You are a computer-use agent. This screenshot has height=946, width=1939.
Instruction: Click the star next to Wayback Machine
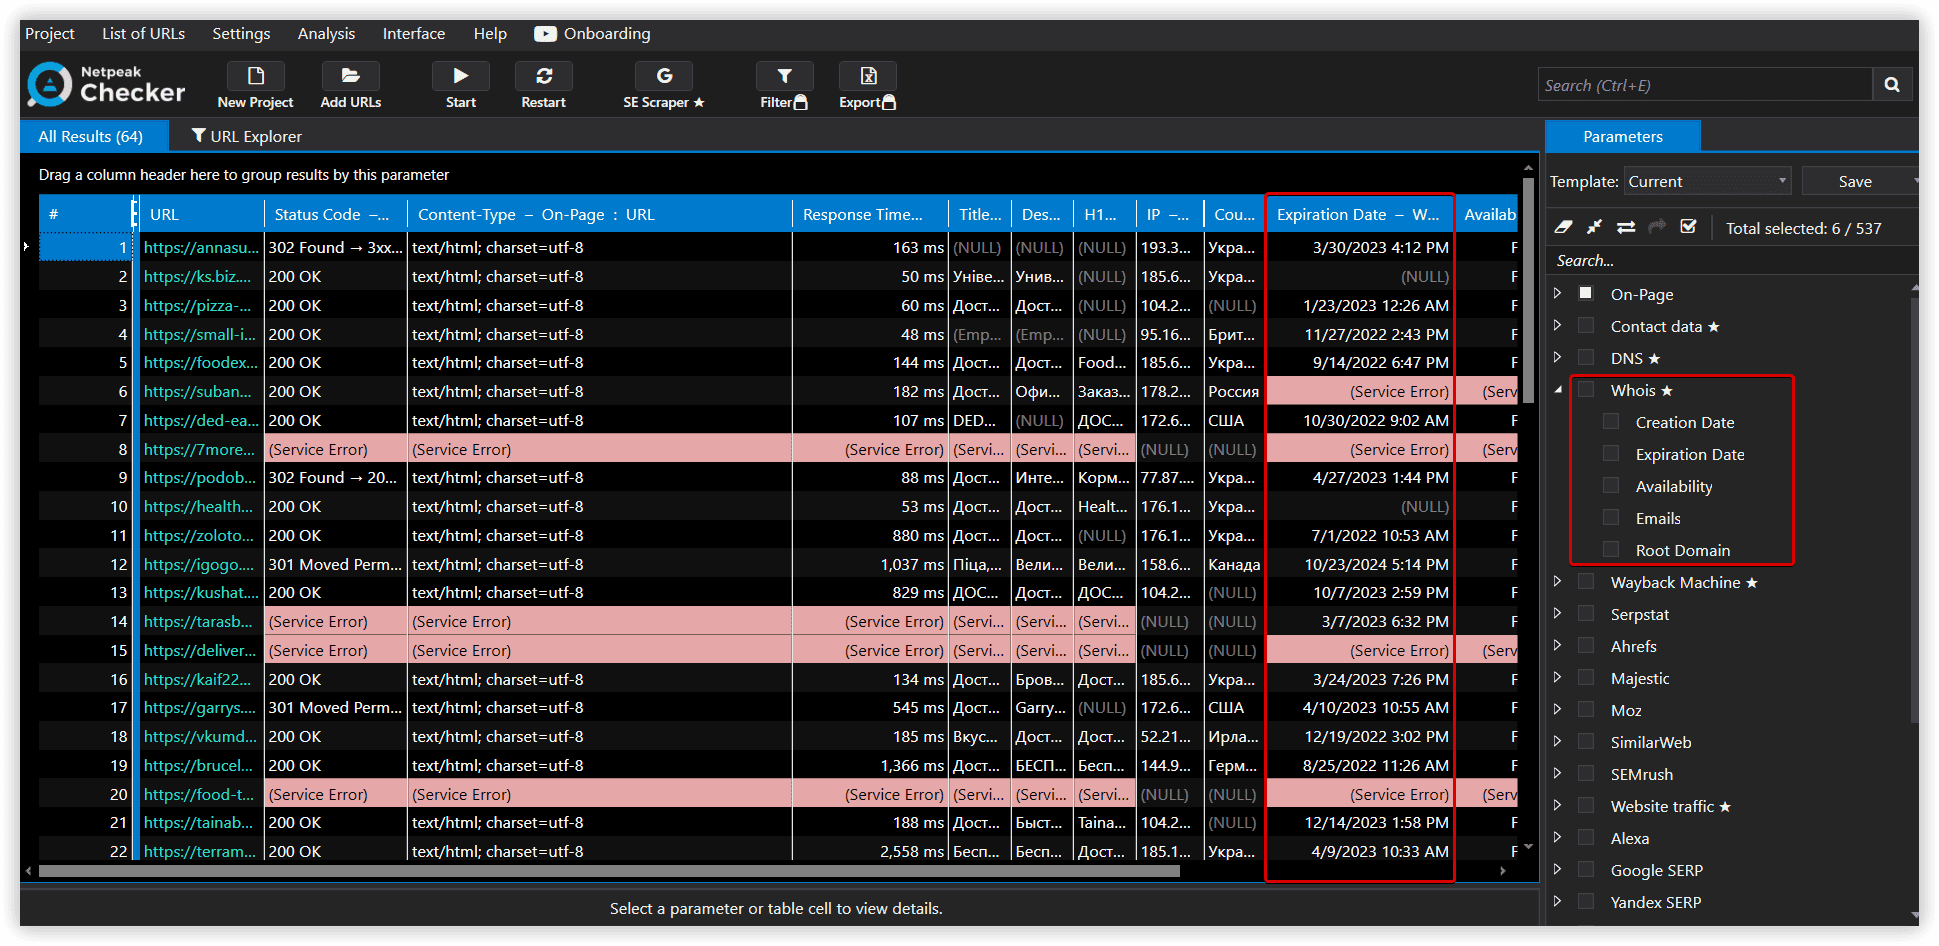(x=1752, y=583)
